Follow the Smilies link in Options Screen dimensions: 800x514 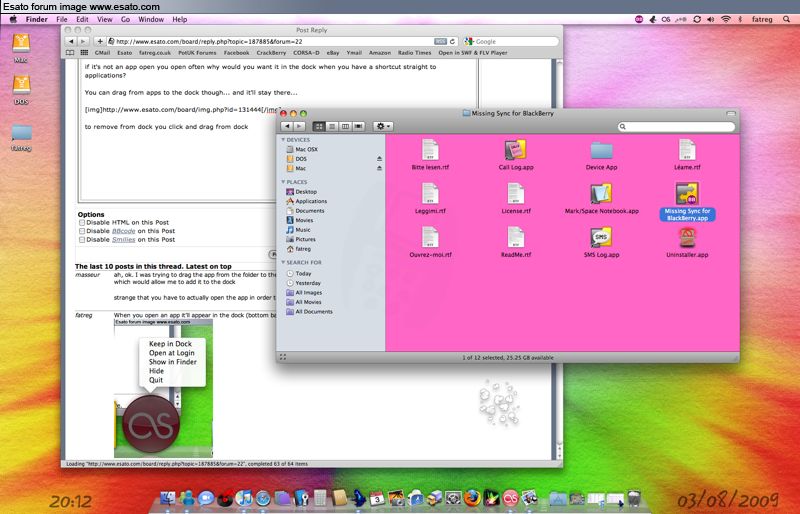pos(123,239)
